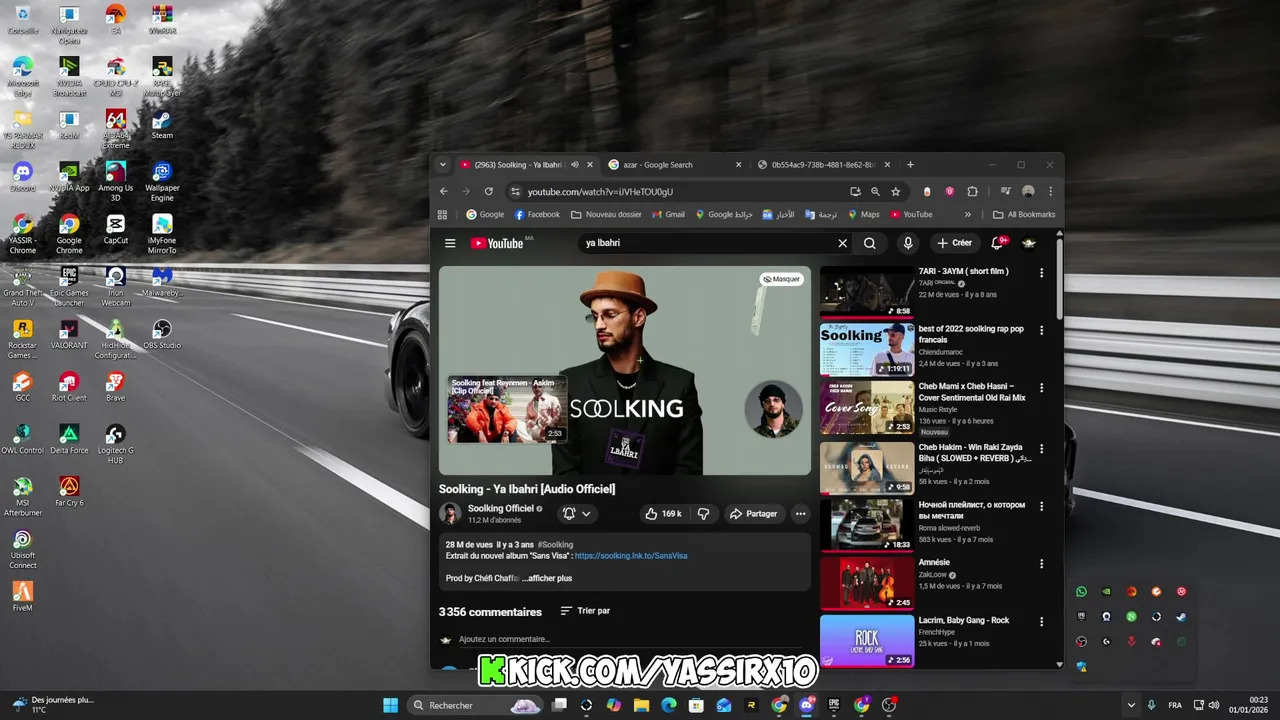Switch to azar - Google Search tab

[x=675, y=165]
